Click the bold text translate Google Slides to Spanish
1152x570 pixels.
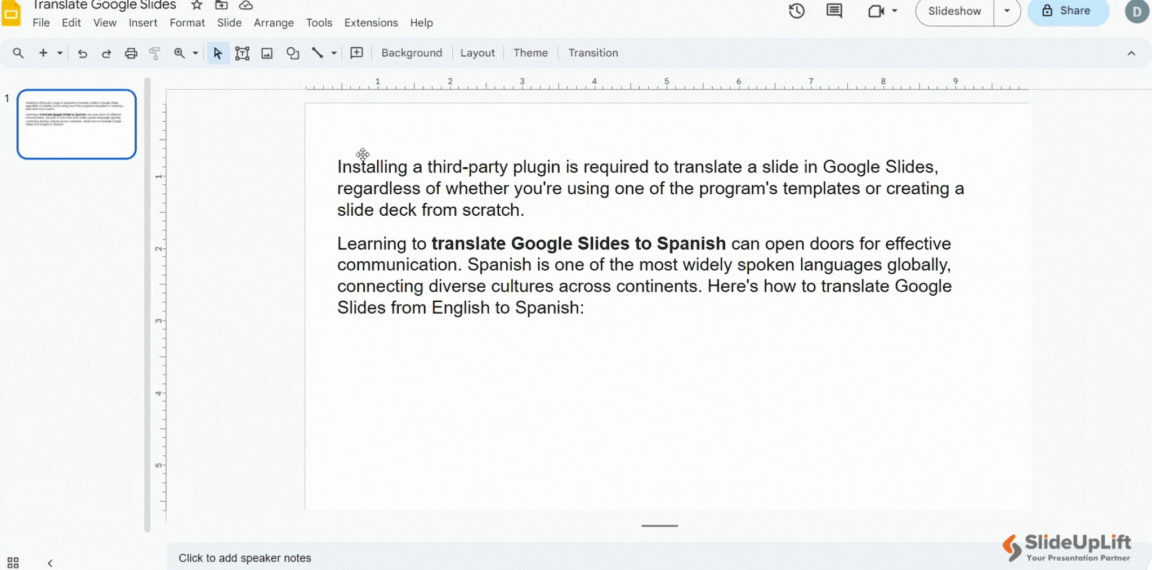tap(579, 244)
